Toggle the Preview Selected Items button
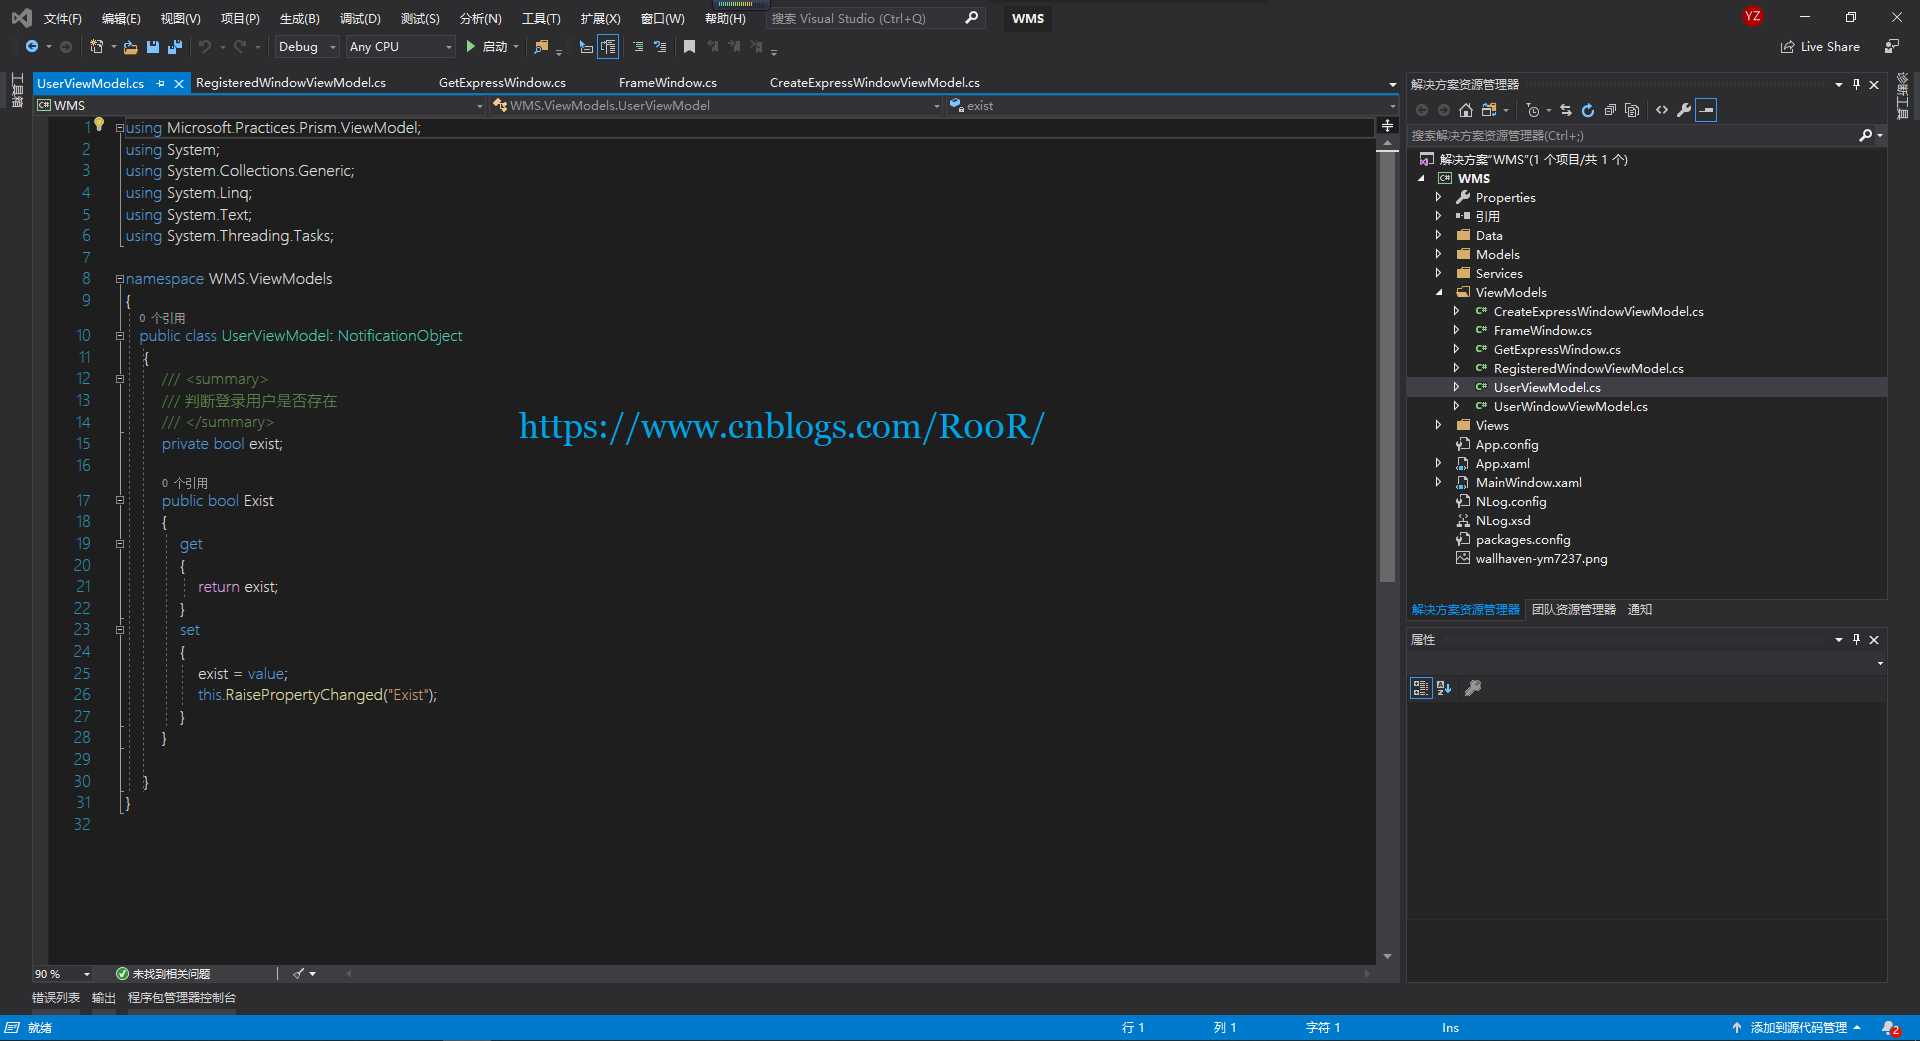The width and height of the screenshot is (1920, 1041). coord(1706,110)
